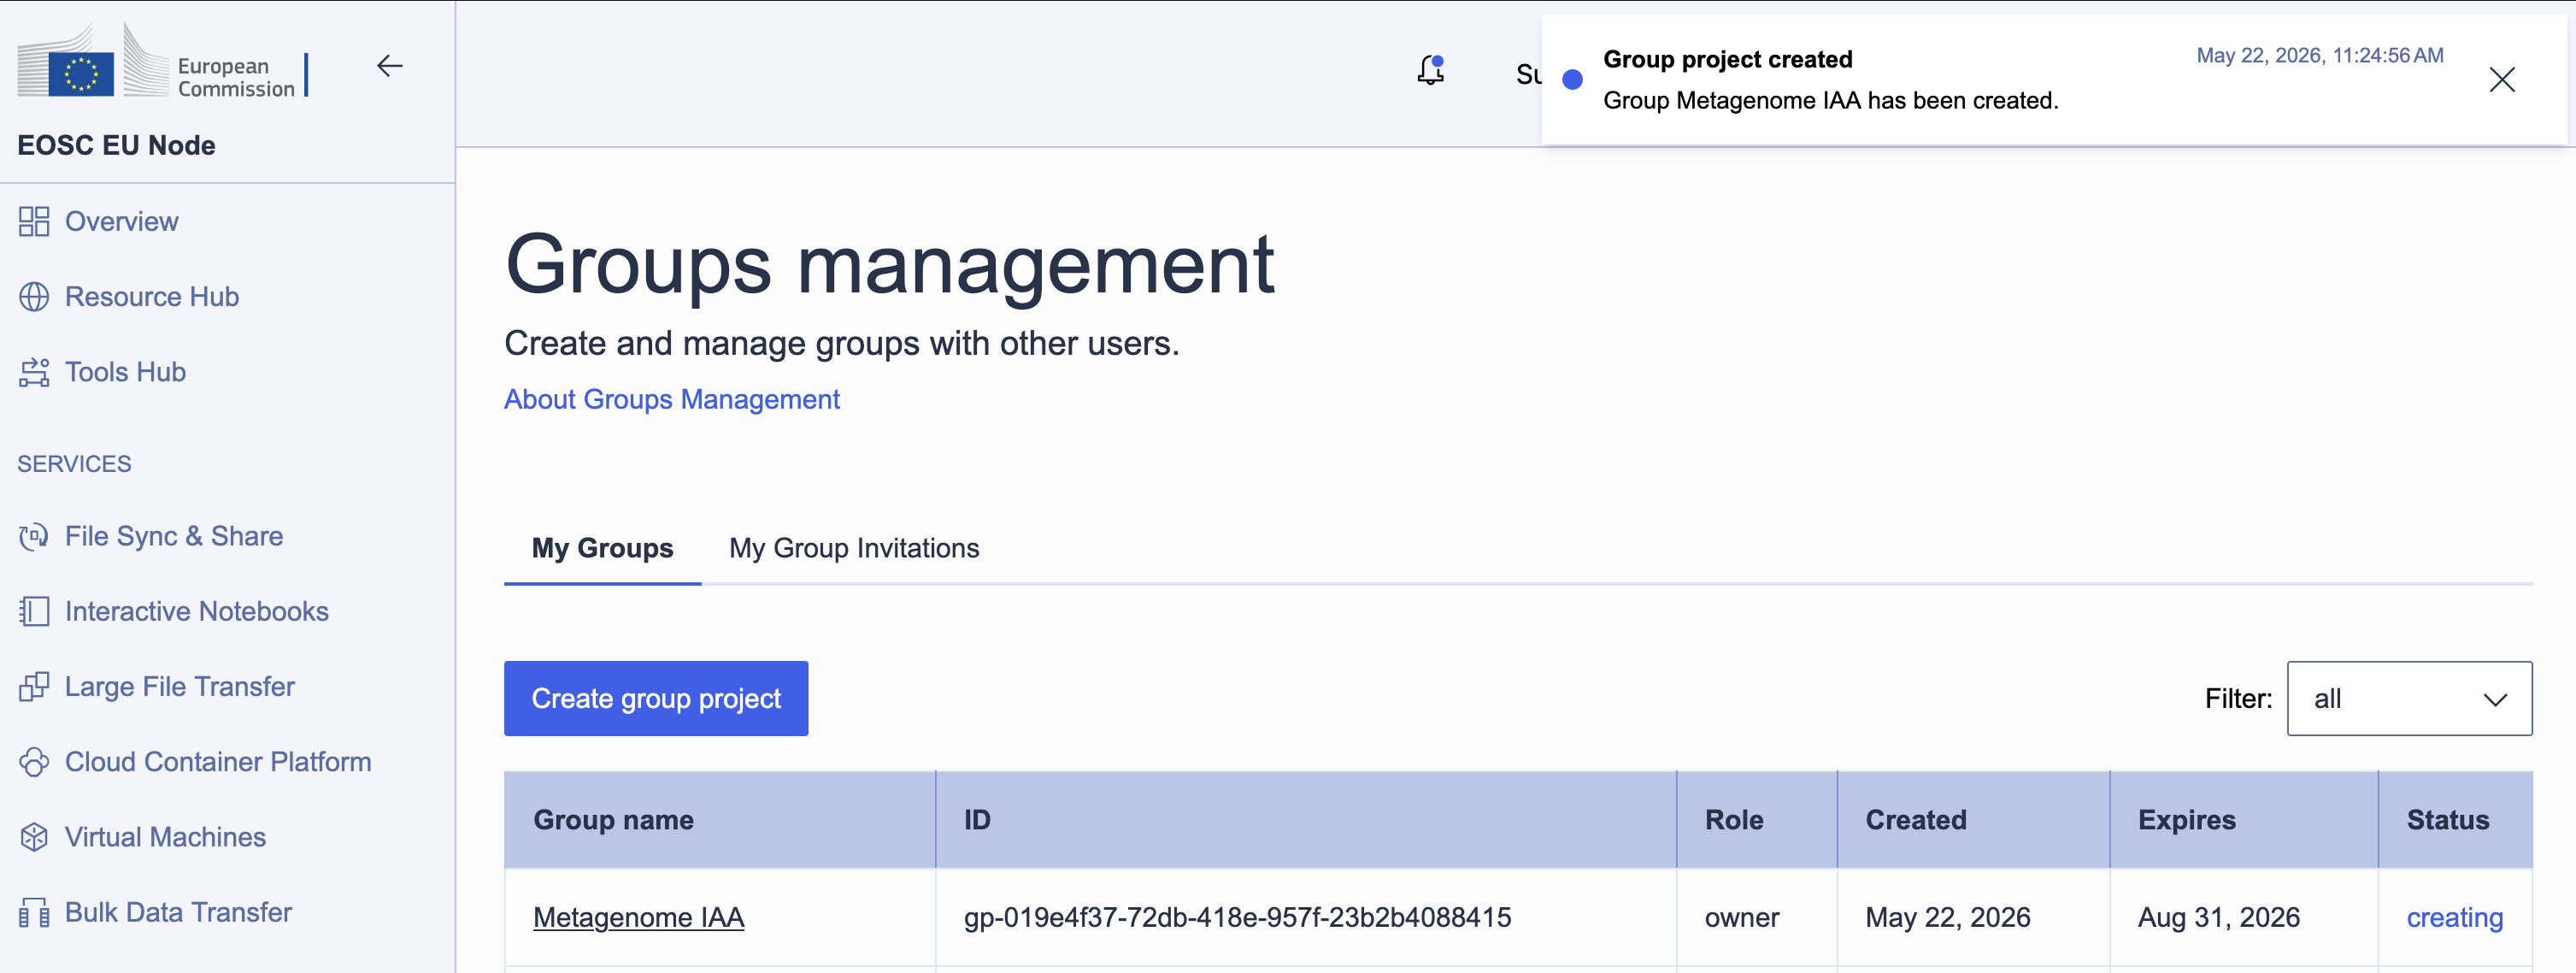Open the About Groups Management link
Image resolution: width=2576 pixels, height=973 pixels.
coord(671,399)
